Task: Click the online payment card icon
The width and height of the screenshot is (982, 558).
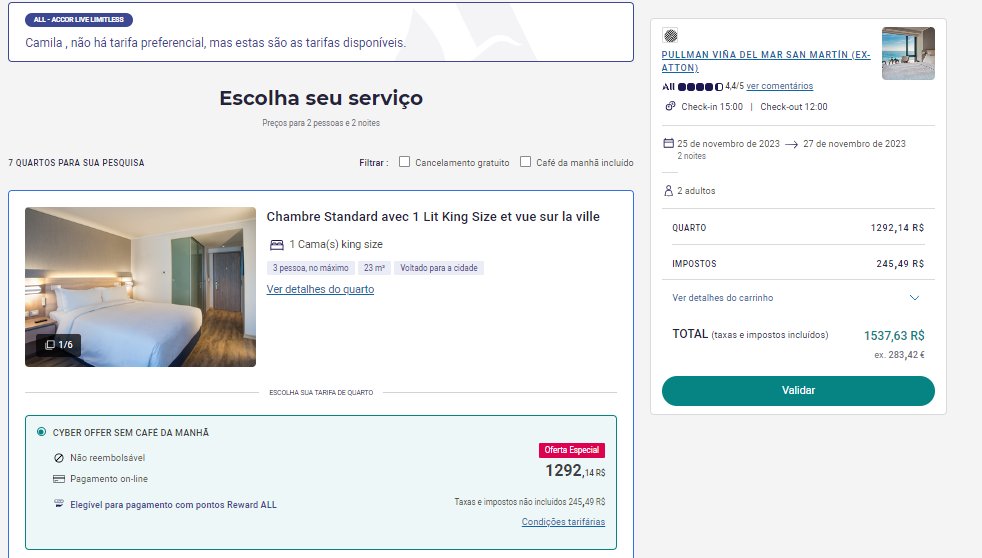Action: pos(59,479)
